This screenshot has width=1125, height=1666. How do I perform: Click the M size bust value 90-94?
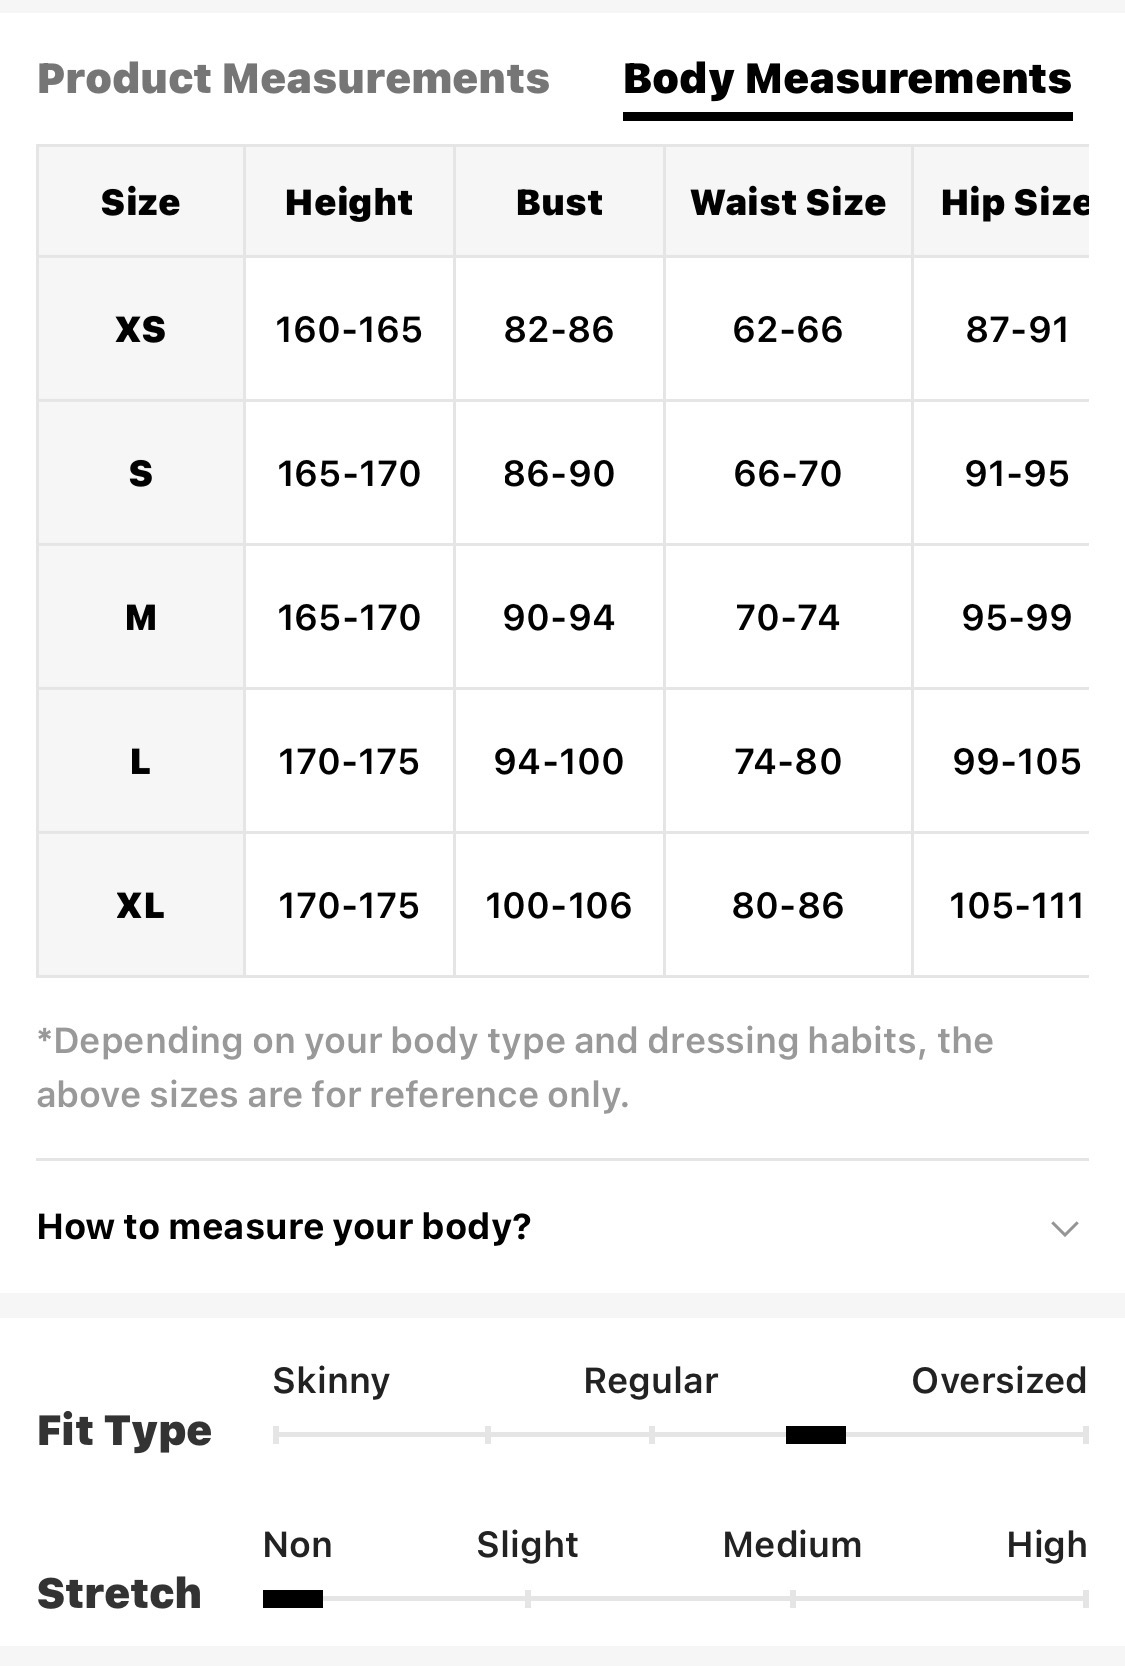559,618
